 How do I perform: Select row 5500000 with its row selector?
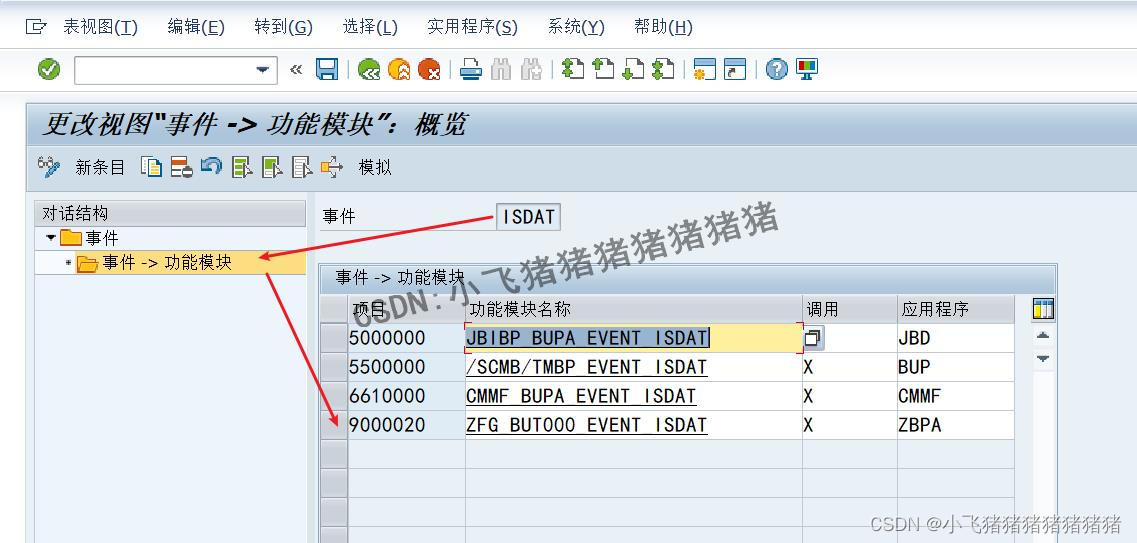(334, 367)
